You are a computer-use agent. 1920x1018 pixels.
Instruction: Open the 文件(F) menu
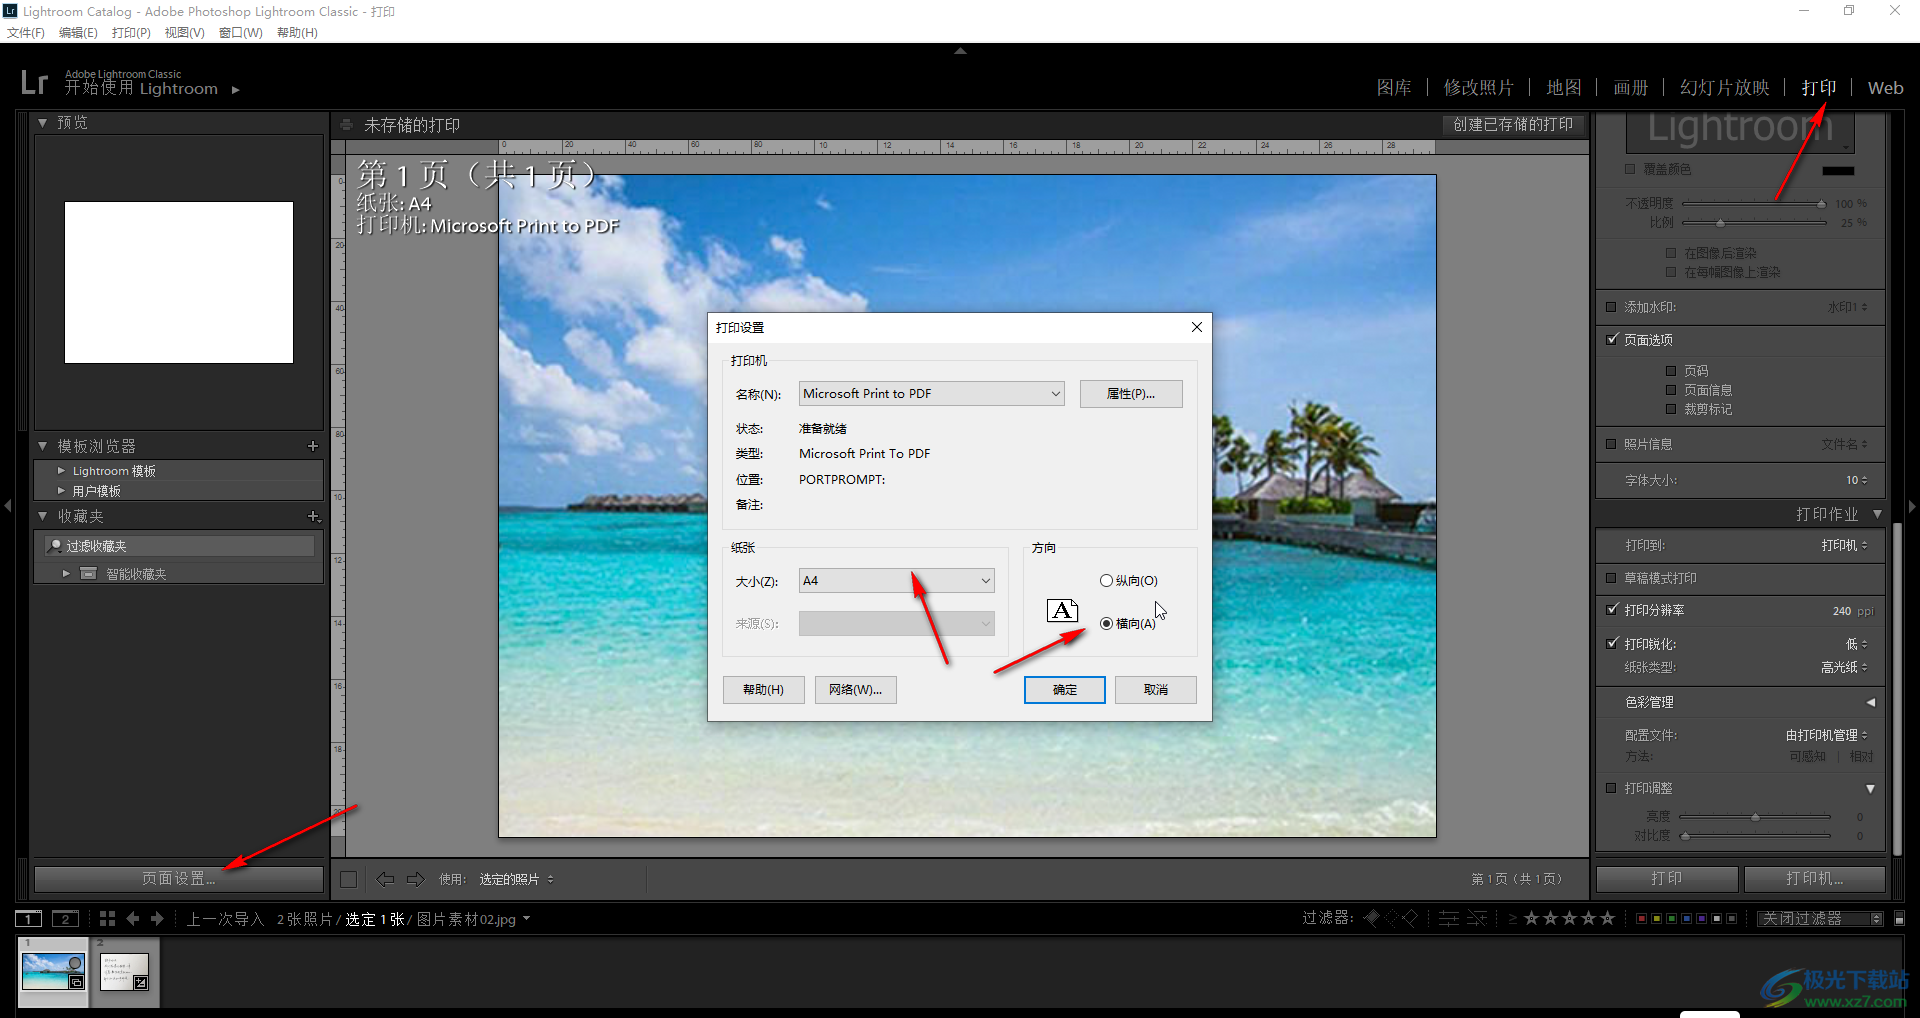click(26, 33)
